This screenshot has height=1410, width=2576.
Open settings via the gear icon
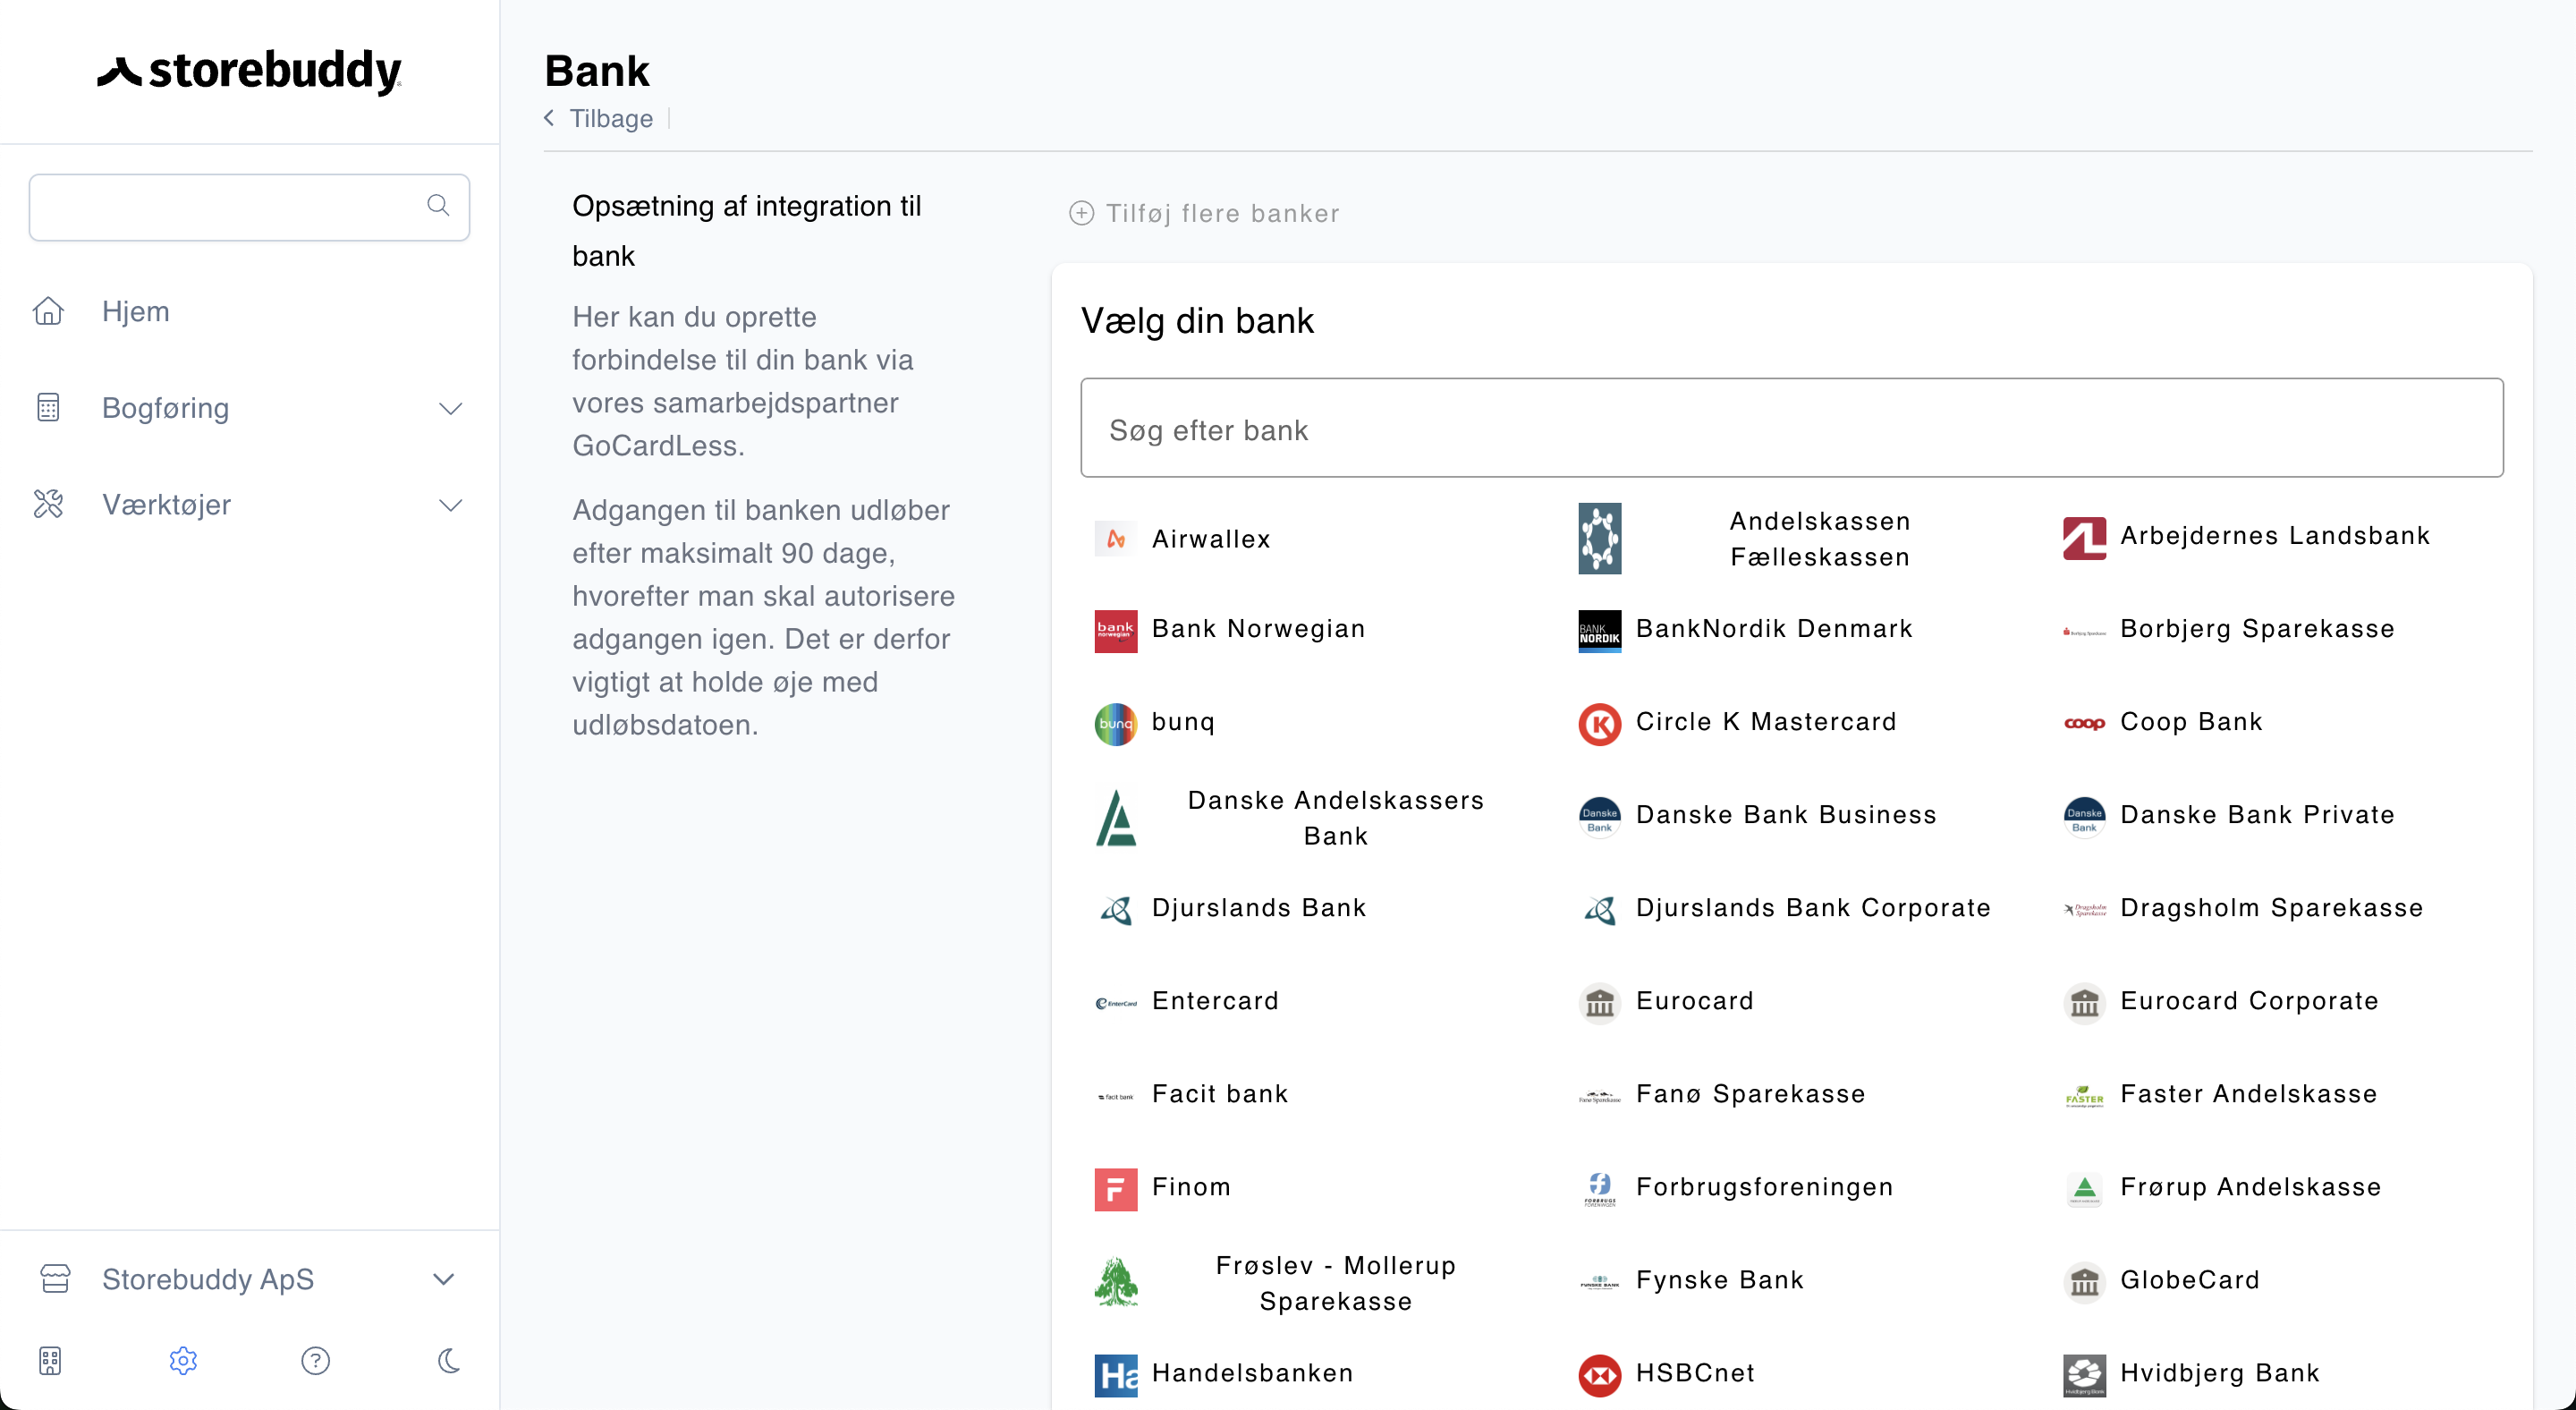pyautogui.click(x=183, y=1360)
